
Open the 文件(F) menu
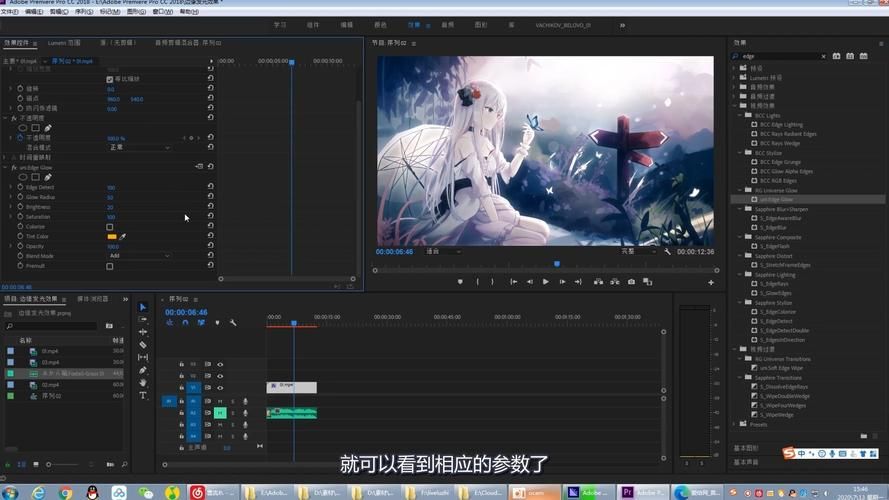point(10,11)
